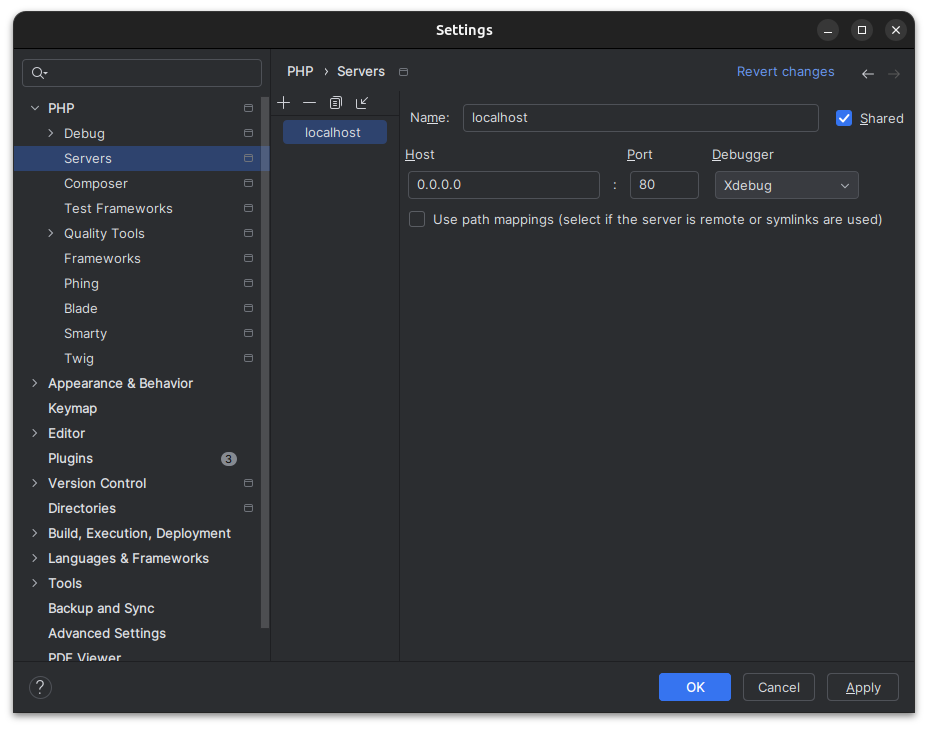Open the Plugins settings page
928x729 pixels.
(x=70, y=458)
